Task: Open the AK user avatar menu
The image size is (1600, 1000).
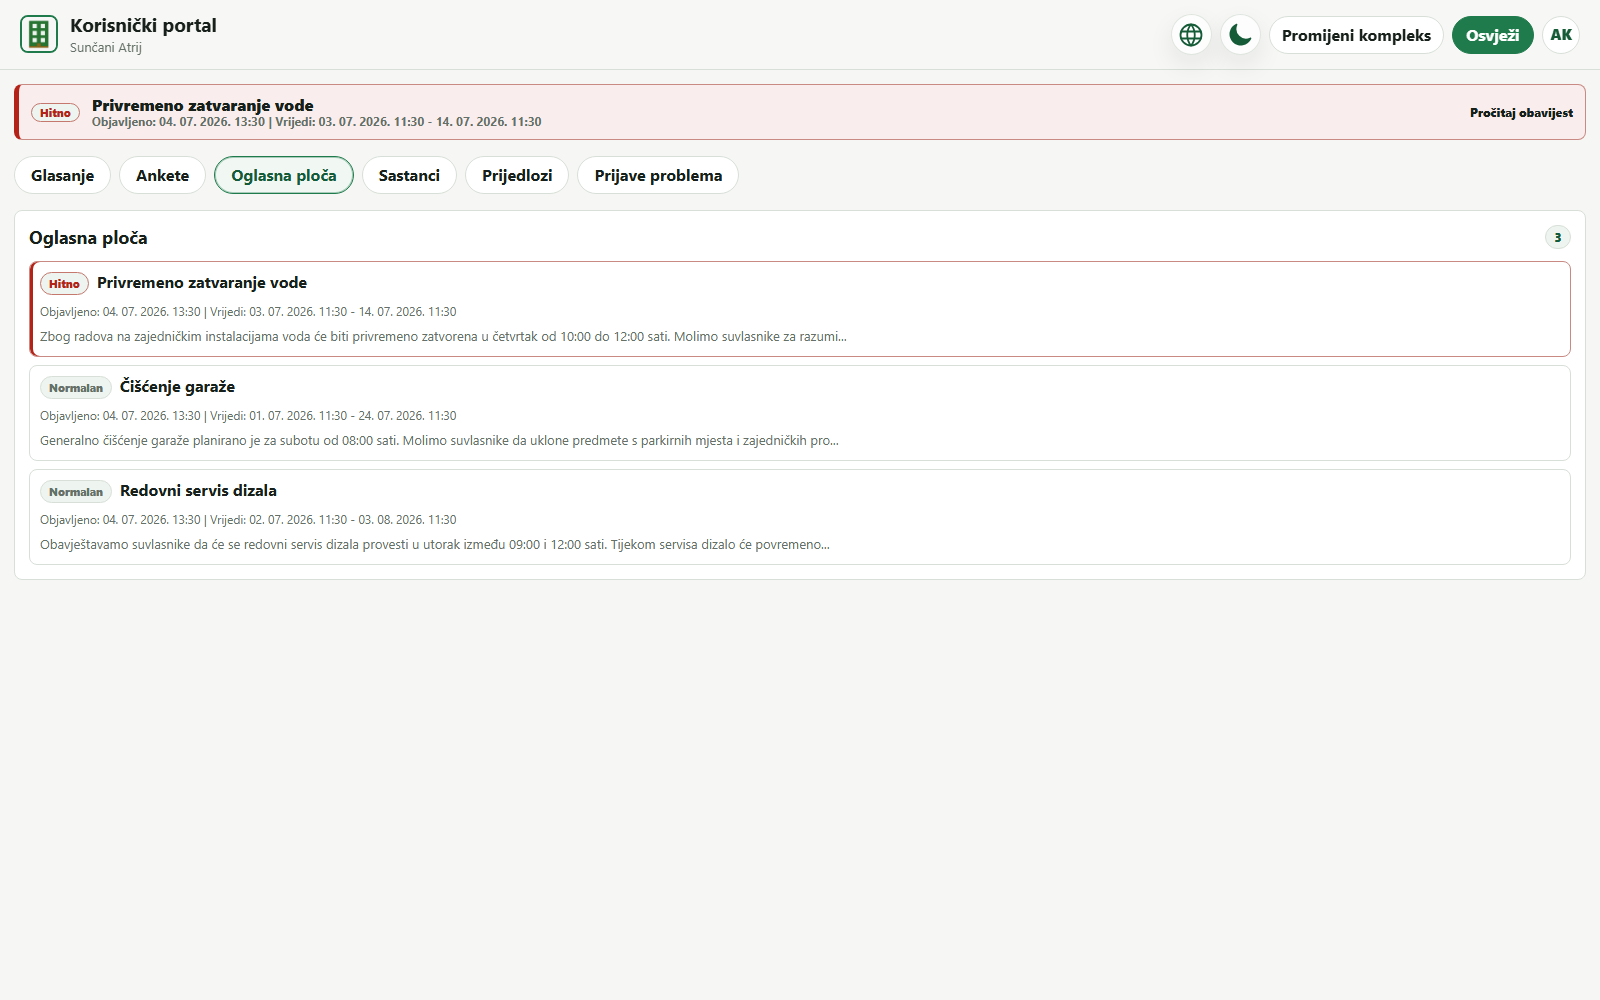Action: coord(1561,35)
